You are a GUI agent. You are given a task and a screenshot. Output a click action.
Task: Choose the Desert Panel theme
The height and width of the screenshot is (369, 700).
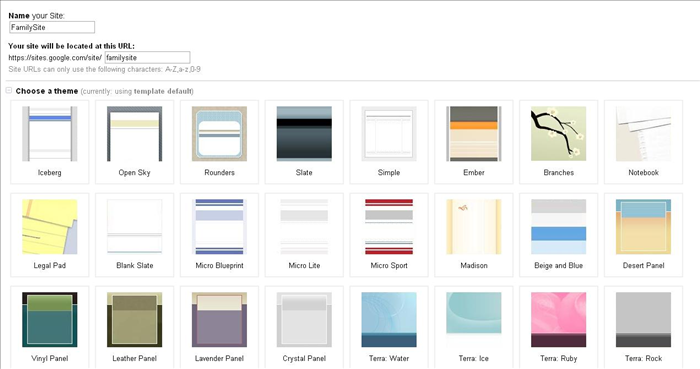[643, 235]
